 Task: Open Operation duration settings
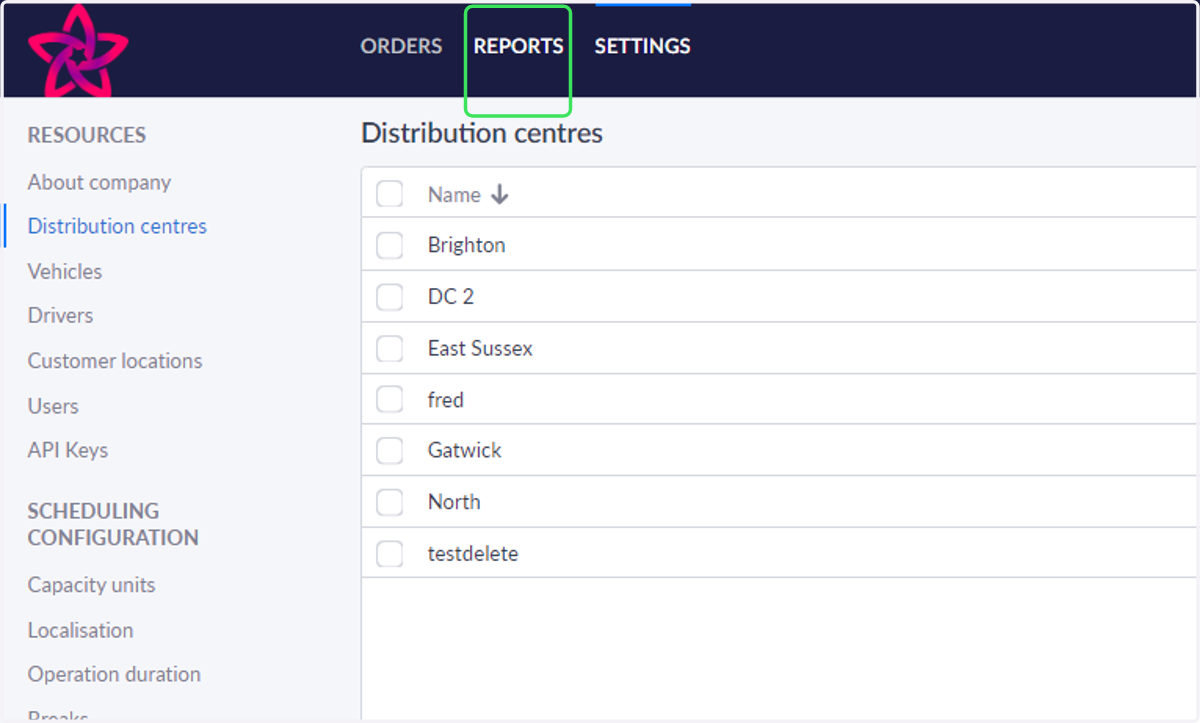pos(114,674)
